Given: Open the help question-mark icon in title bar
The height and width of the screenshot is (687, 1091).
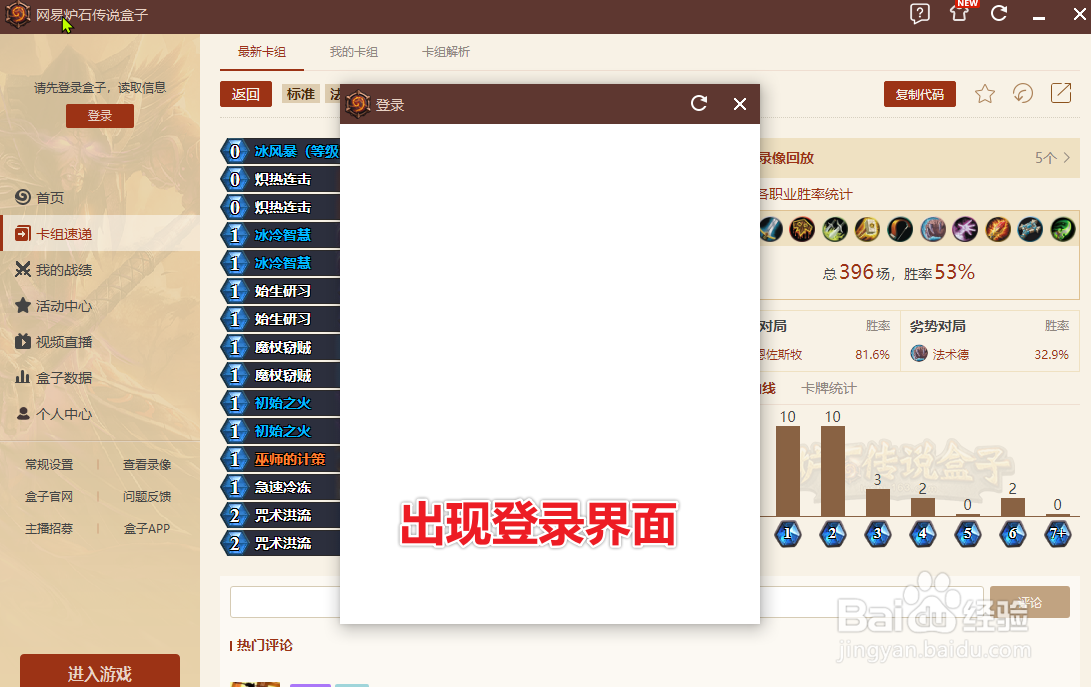Looking at the screenshot, I should 919,13.
